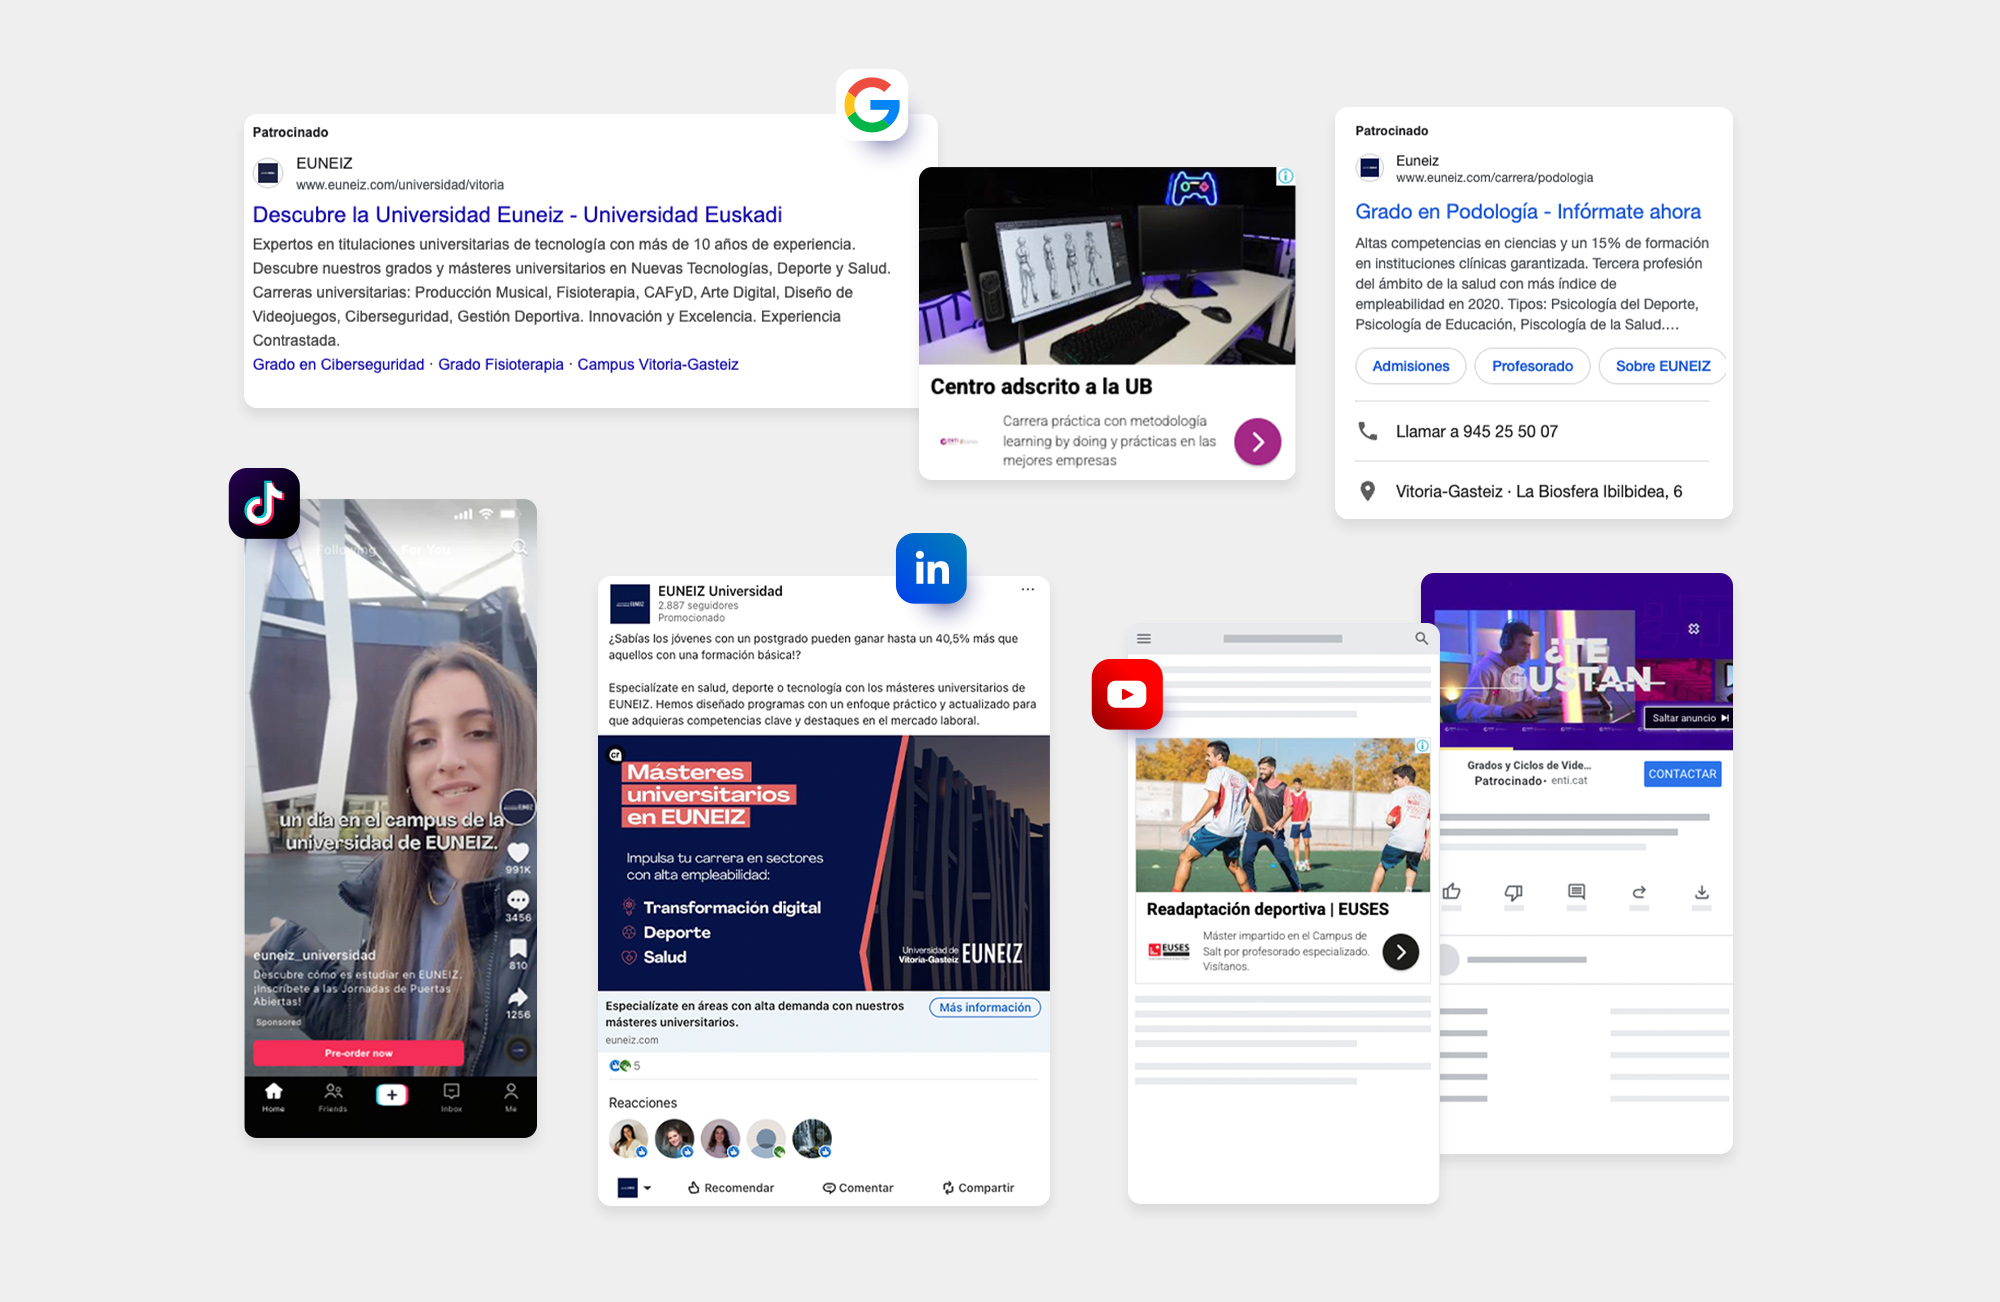
Task: Open the LinkedIn post-as identity dropdown
Action: coord(635,1188)
